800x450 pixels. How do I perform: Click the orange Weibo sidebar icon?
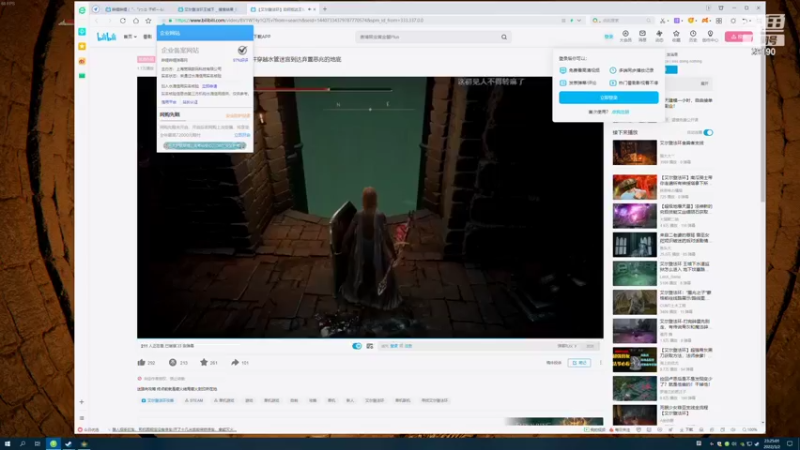click(82, 61)
